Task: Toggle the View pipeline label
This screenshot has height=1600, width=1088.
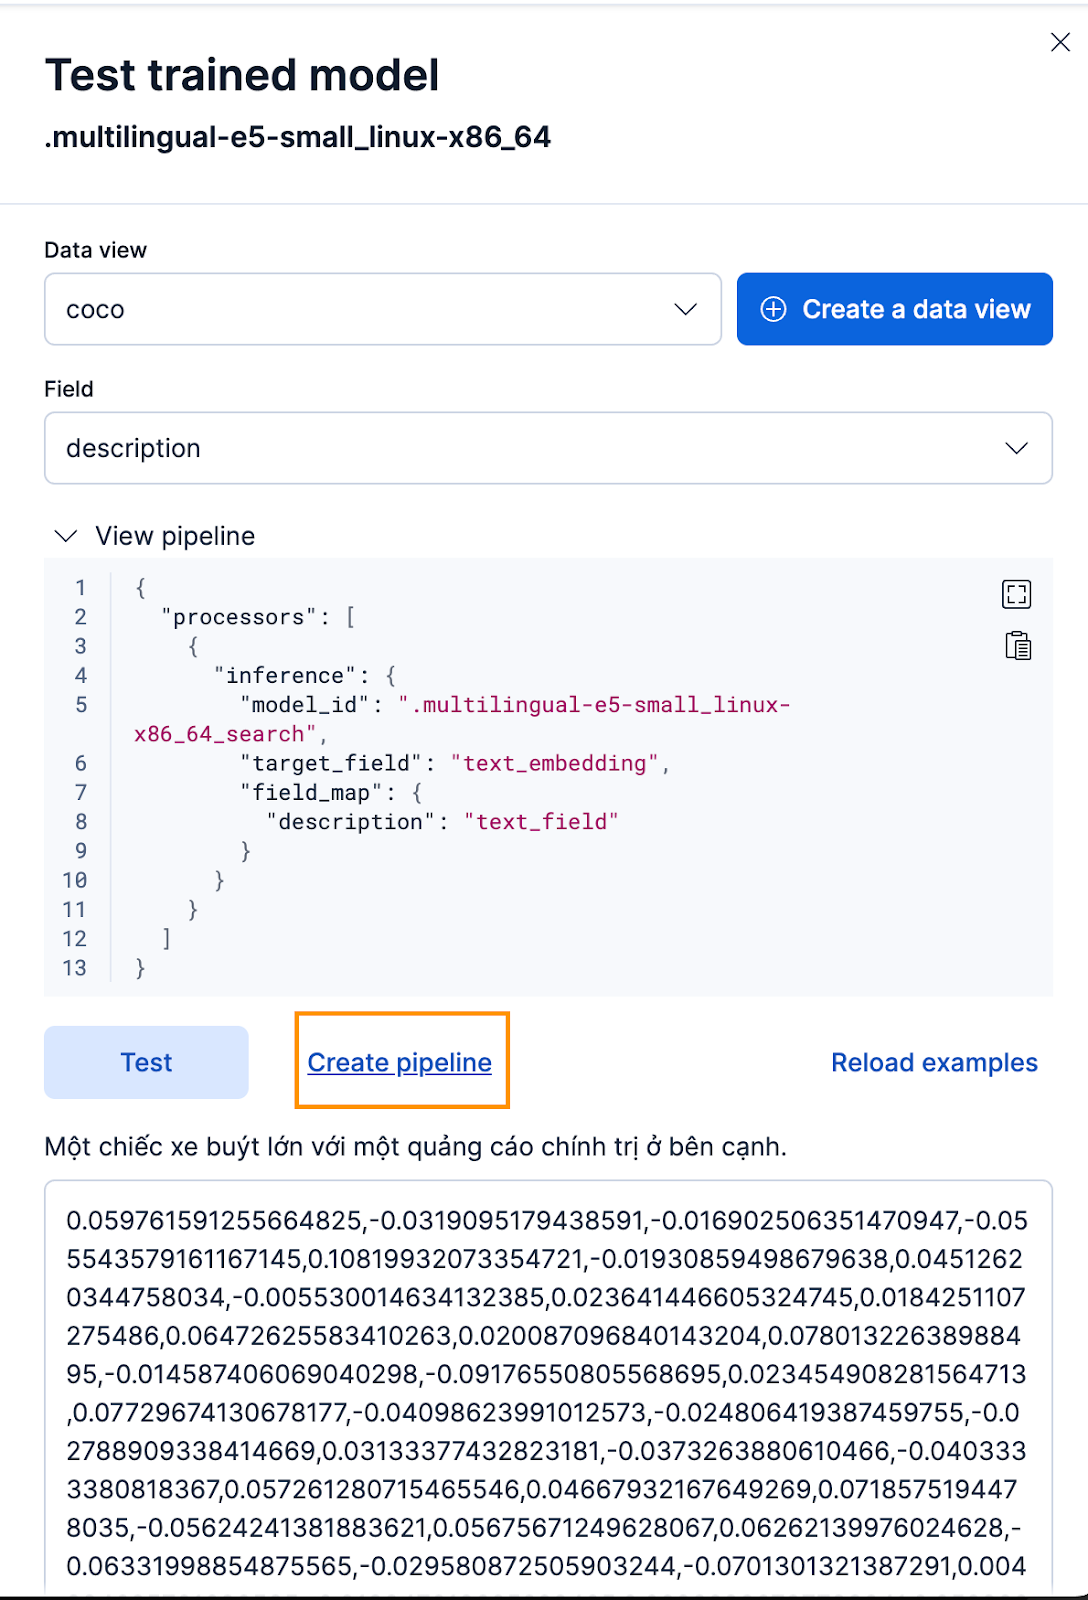Action: [x=175, y=536]
